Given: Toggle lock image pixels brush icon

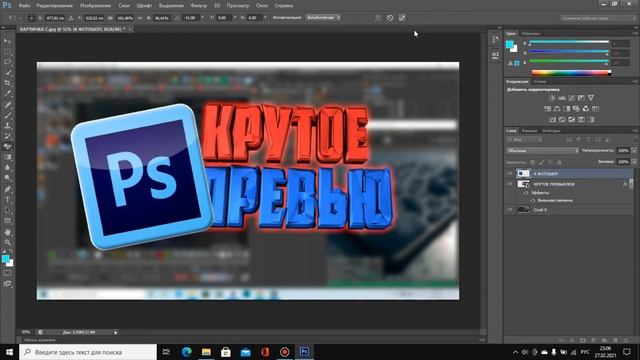Looking at the screenshot, I should 542,162.
